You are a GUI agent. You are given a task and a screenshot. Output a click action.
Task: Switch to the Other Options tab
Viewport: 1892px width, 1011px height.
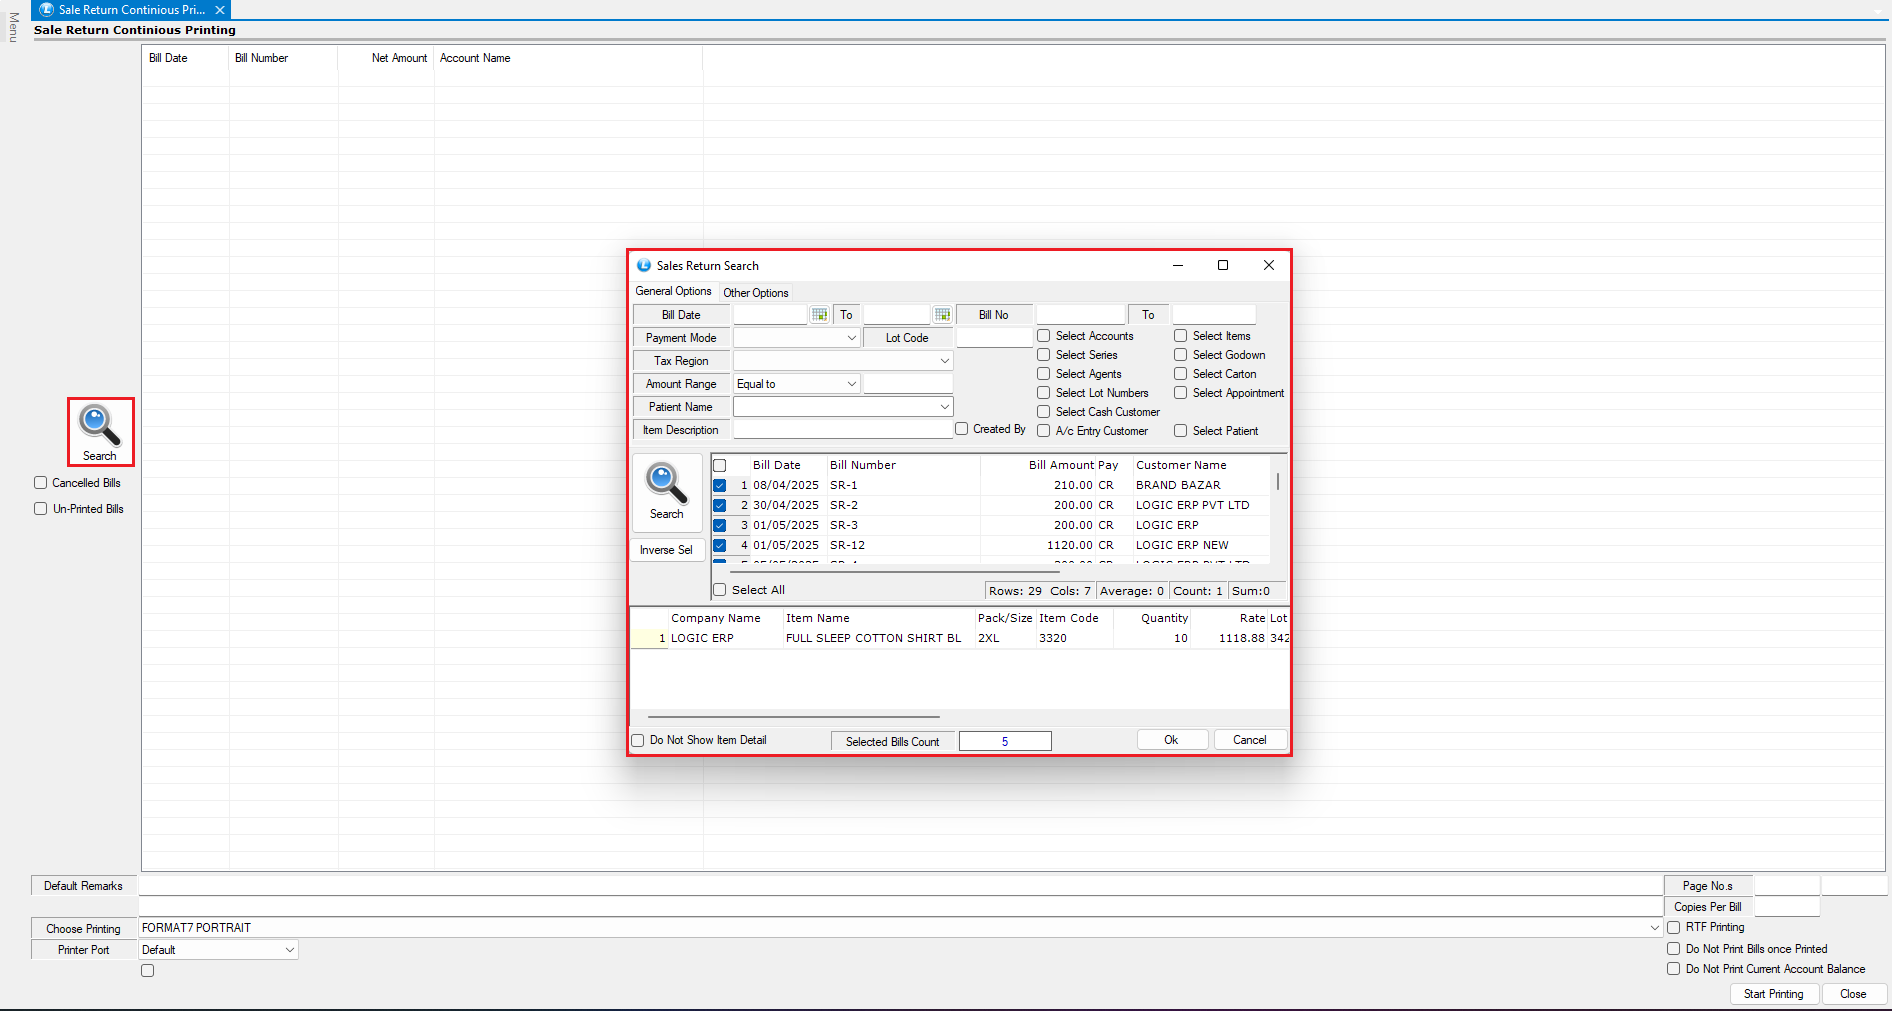(x=755, y=293)
